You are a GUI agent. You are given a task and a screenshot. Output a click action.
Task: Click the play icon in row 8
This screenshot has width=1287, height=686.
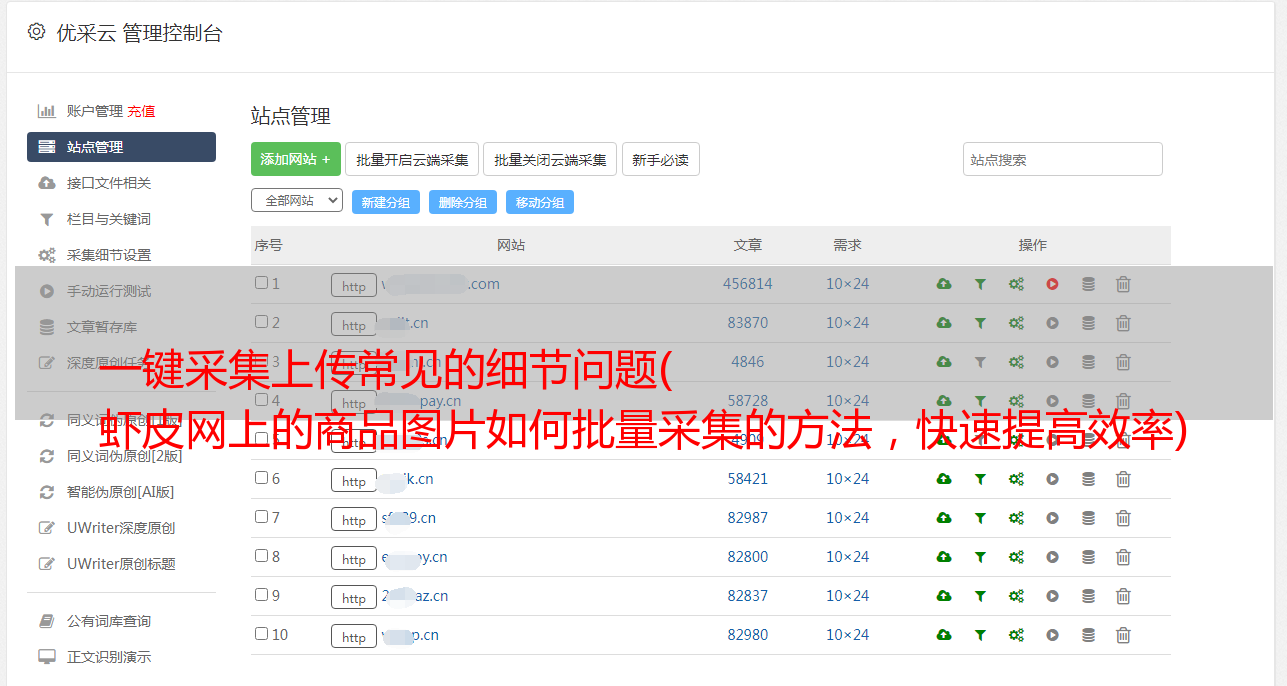pos(1052,557)
